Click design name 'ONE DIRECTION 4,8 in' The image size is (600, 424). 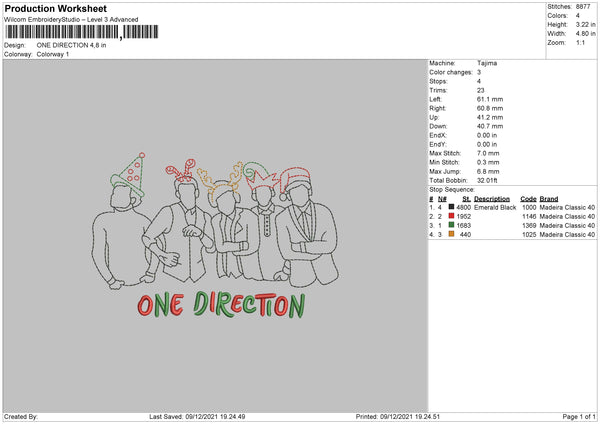(x=72, y=45)
